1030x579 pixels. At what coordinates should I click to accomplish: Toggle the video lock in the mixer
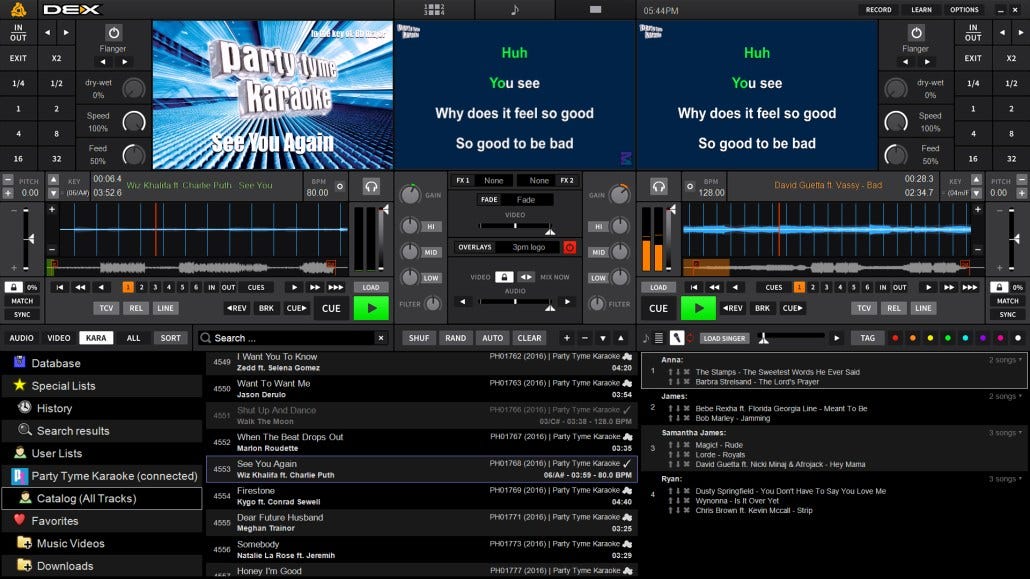[505, 277]
